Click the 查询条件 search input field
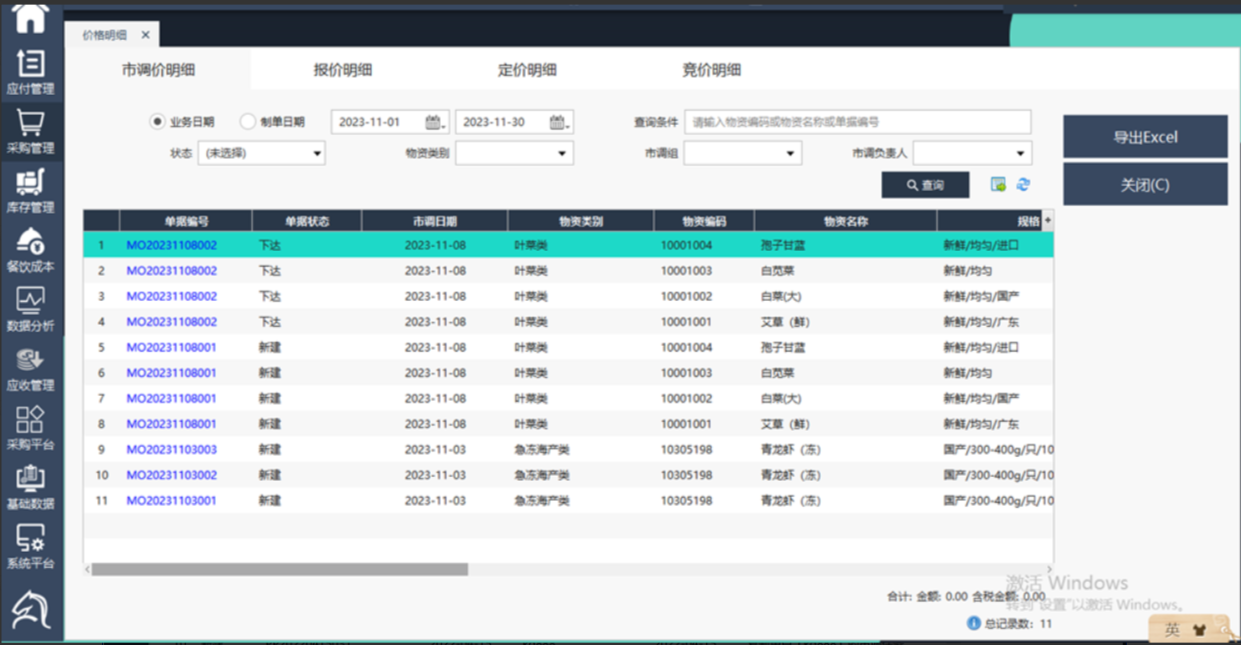This screenshot has width=1241, height=645. point(859,122)
